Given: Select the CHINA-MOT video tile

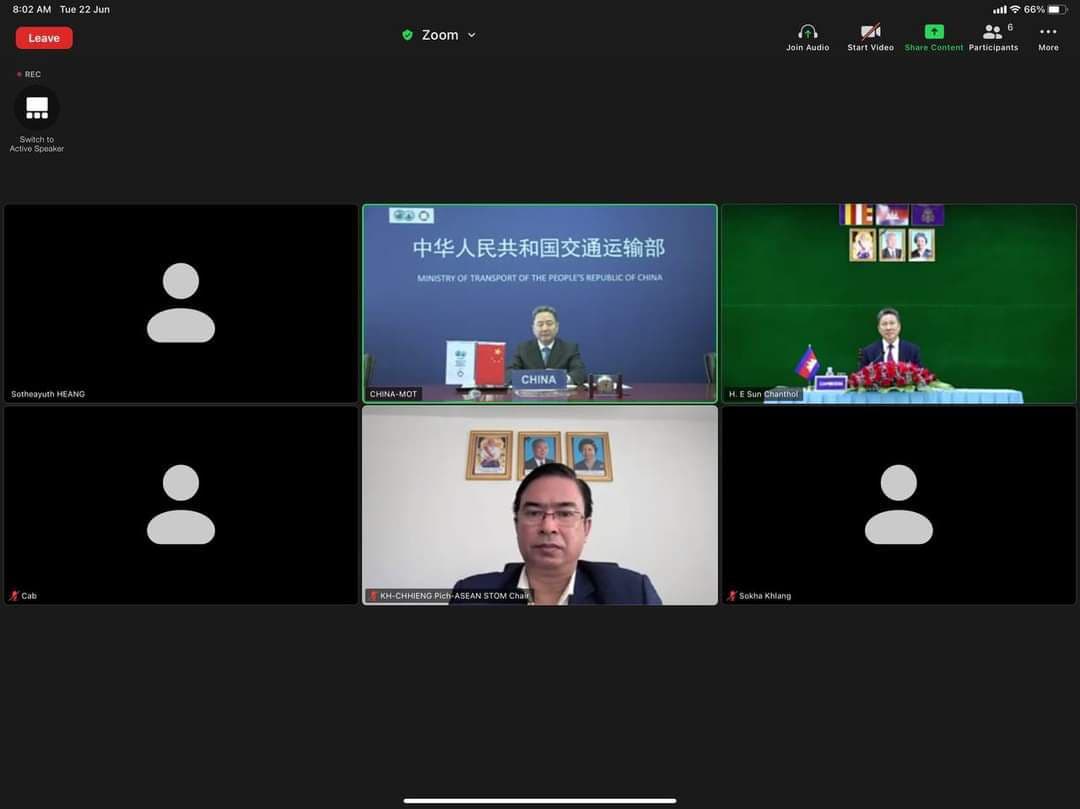Looking at the screenshot, I should [539, 303].
